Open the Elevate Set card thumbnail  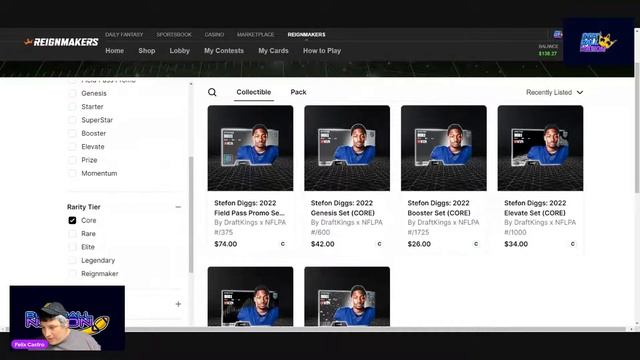(x=540, y=148)
